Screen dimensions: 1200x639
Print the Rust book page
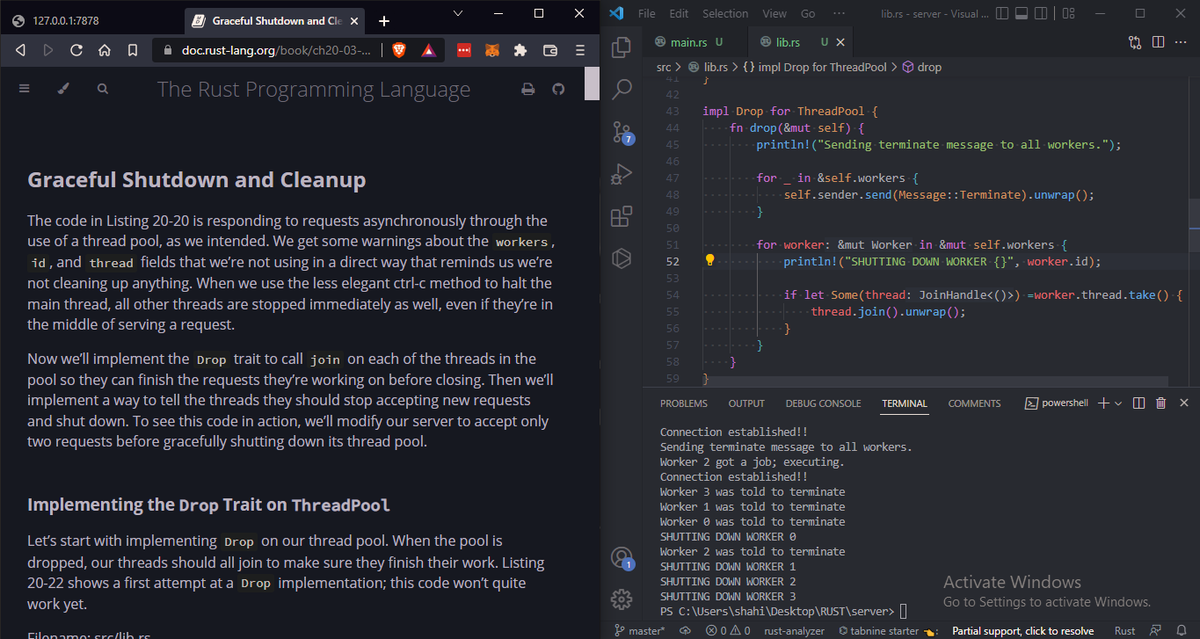click(528, 89)
